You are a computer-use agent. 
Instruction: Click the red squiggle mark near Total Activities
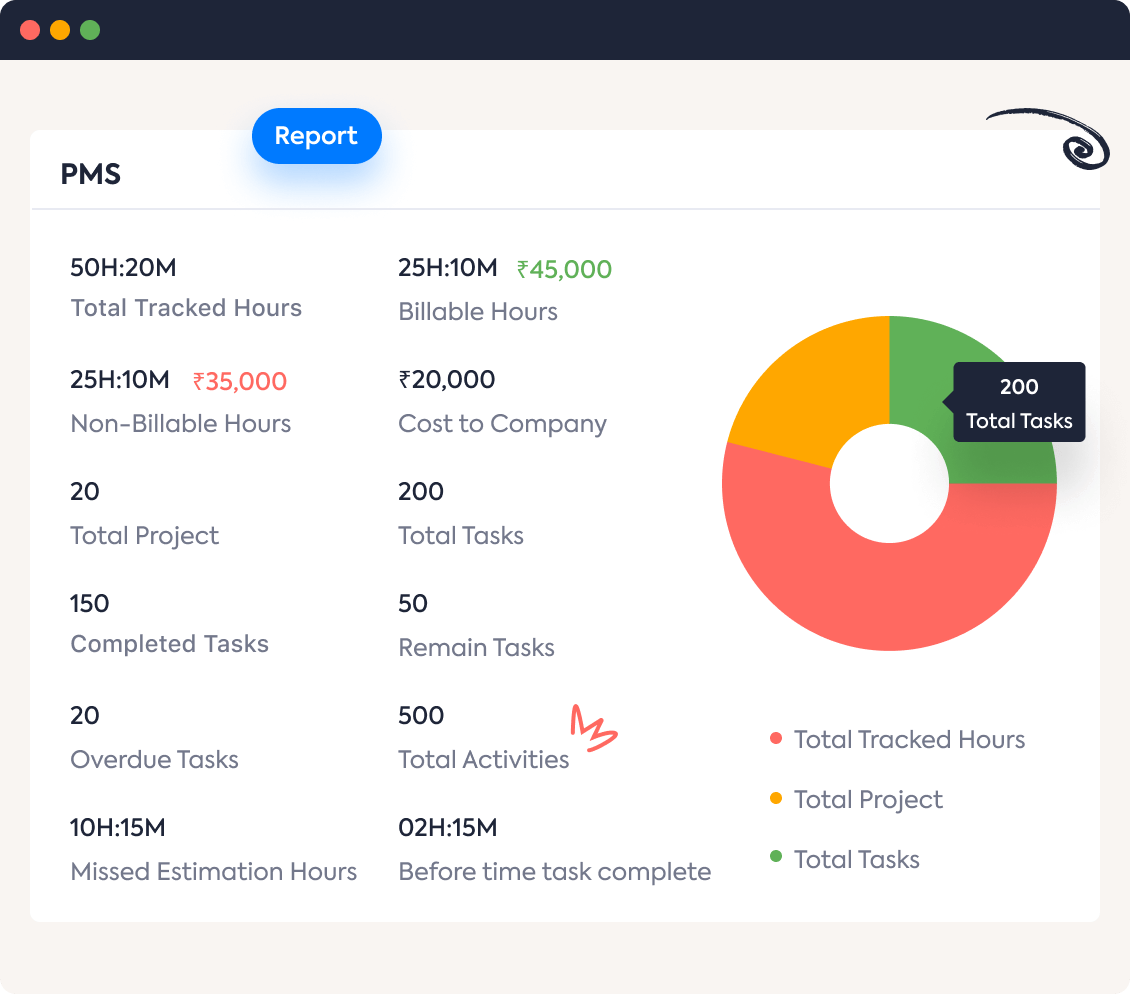point(594,728)
